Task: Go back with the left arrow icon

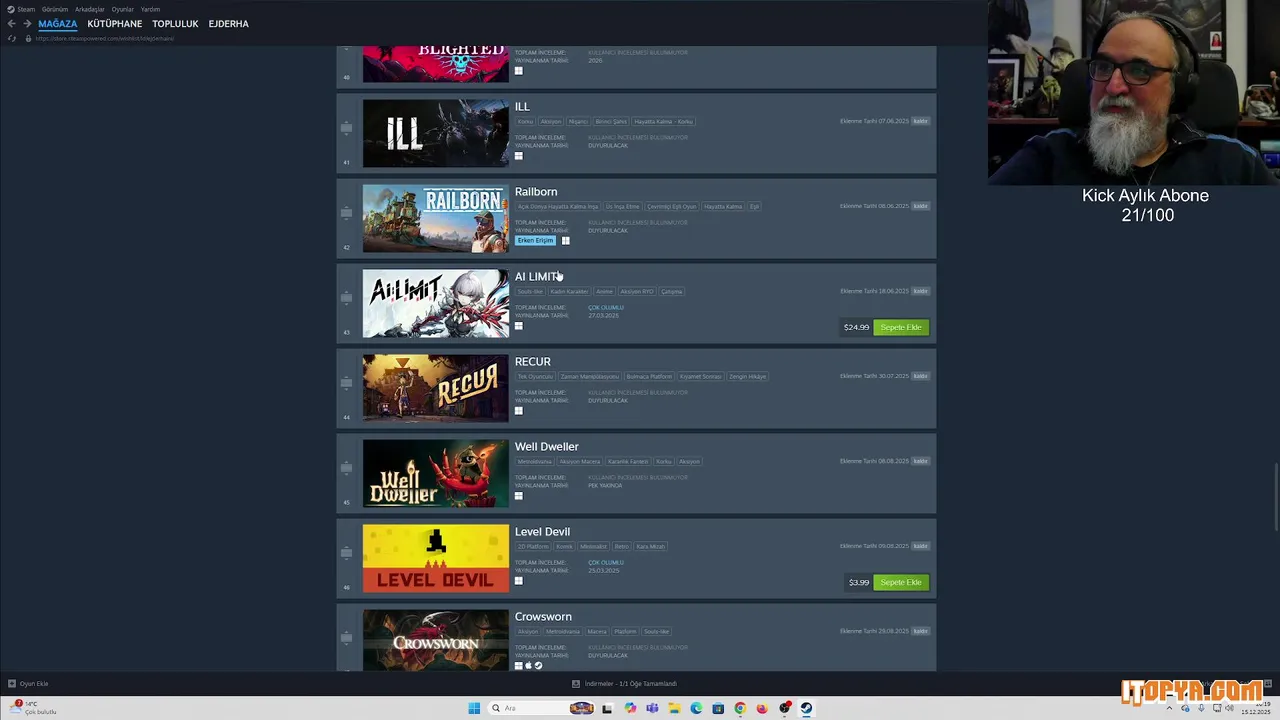Action: tap(12, 24)
